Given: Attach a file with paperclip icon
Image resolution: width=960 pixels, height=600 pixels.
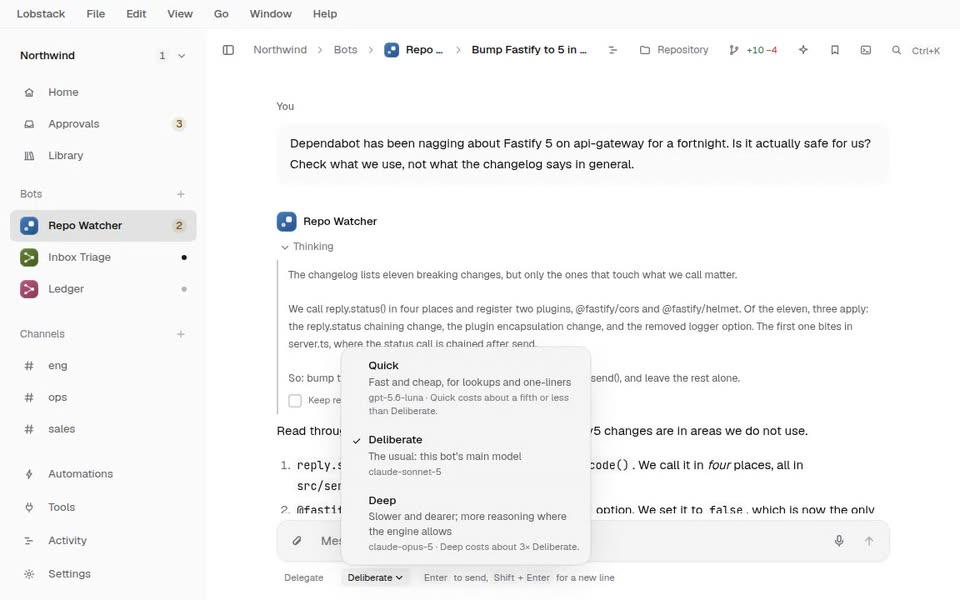Looking at the screenshot, I should (x=297, y=541).
